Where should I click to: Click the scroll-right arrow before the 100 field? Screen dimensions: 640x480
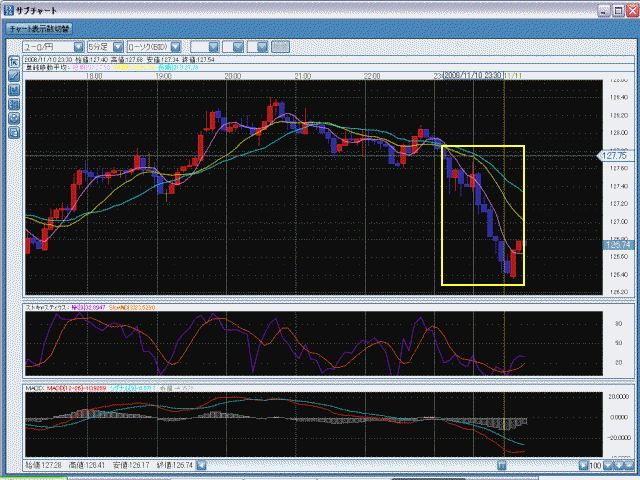pos(584,464)
